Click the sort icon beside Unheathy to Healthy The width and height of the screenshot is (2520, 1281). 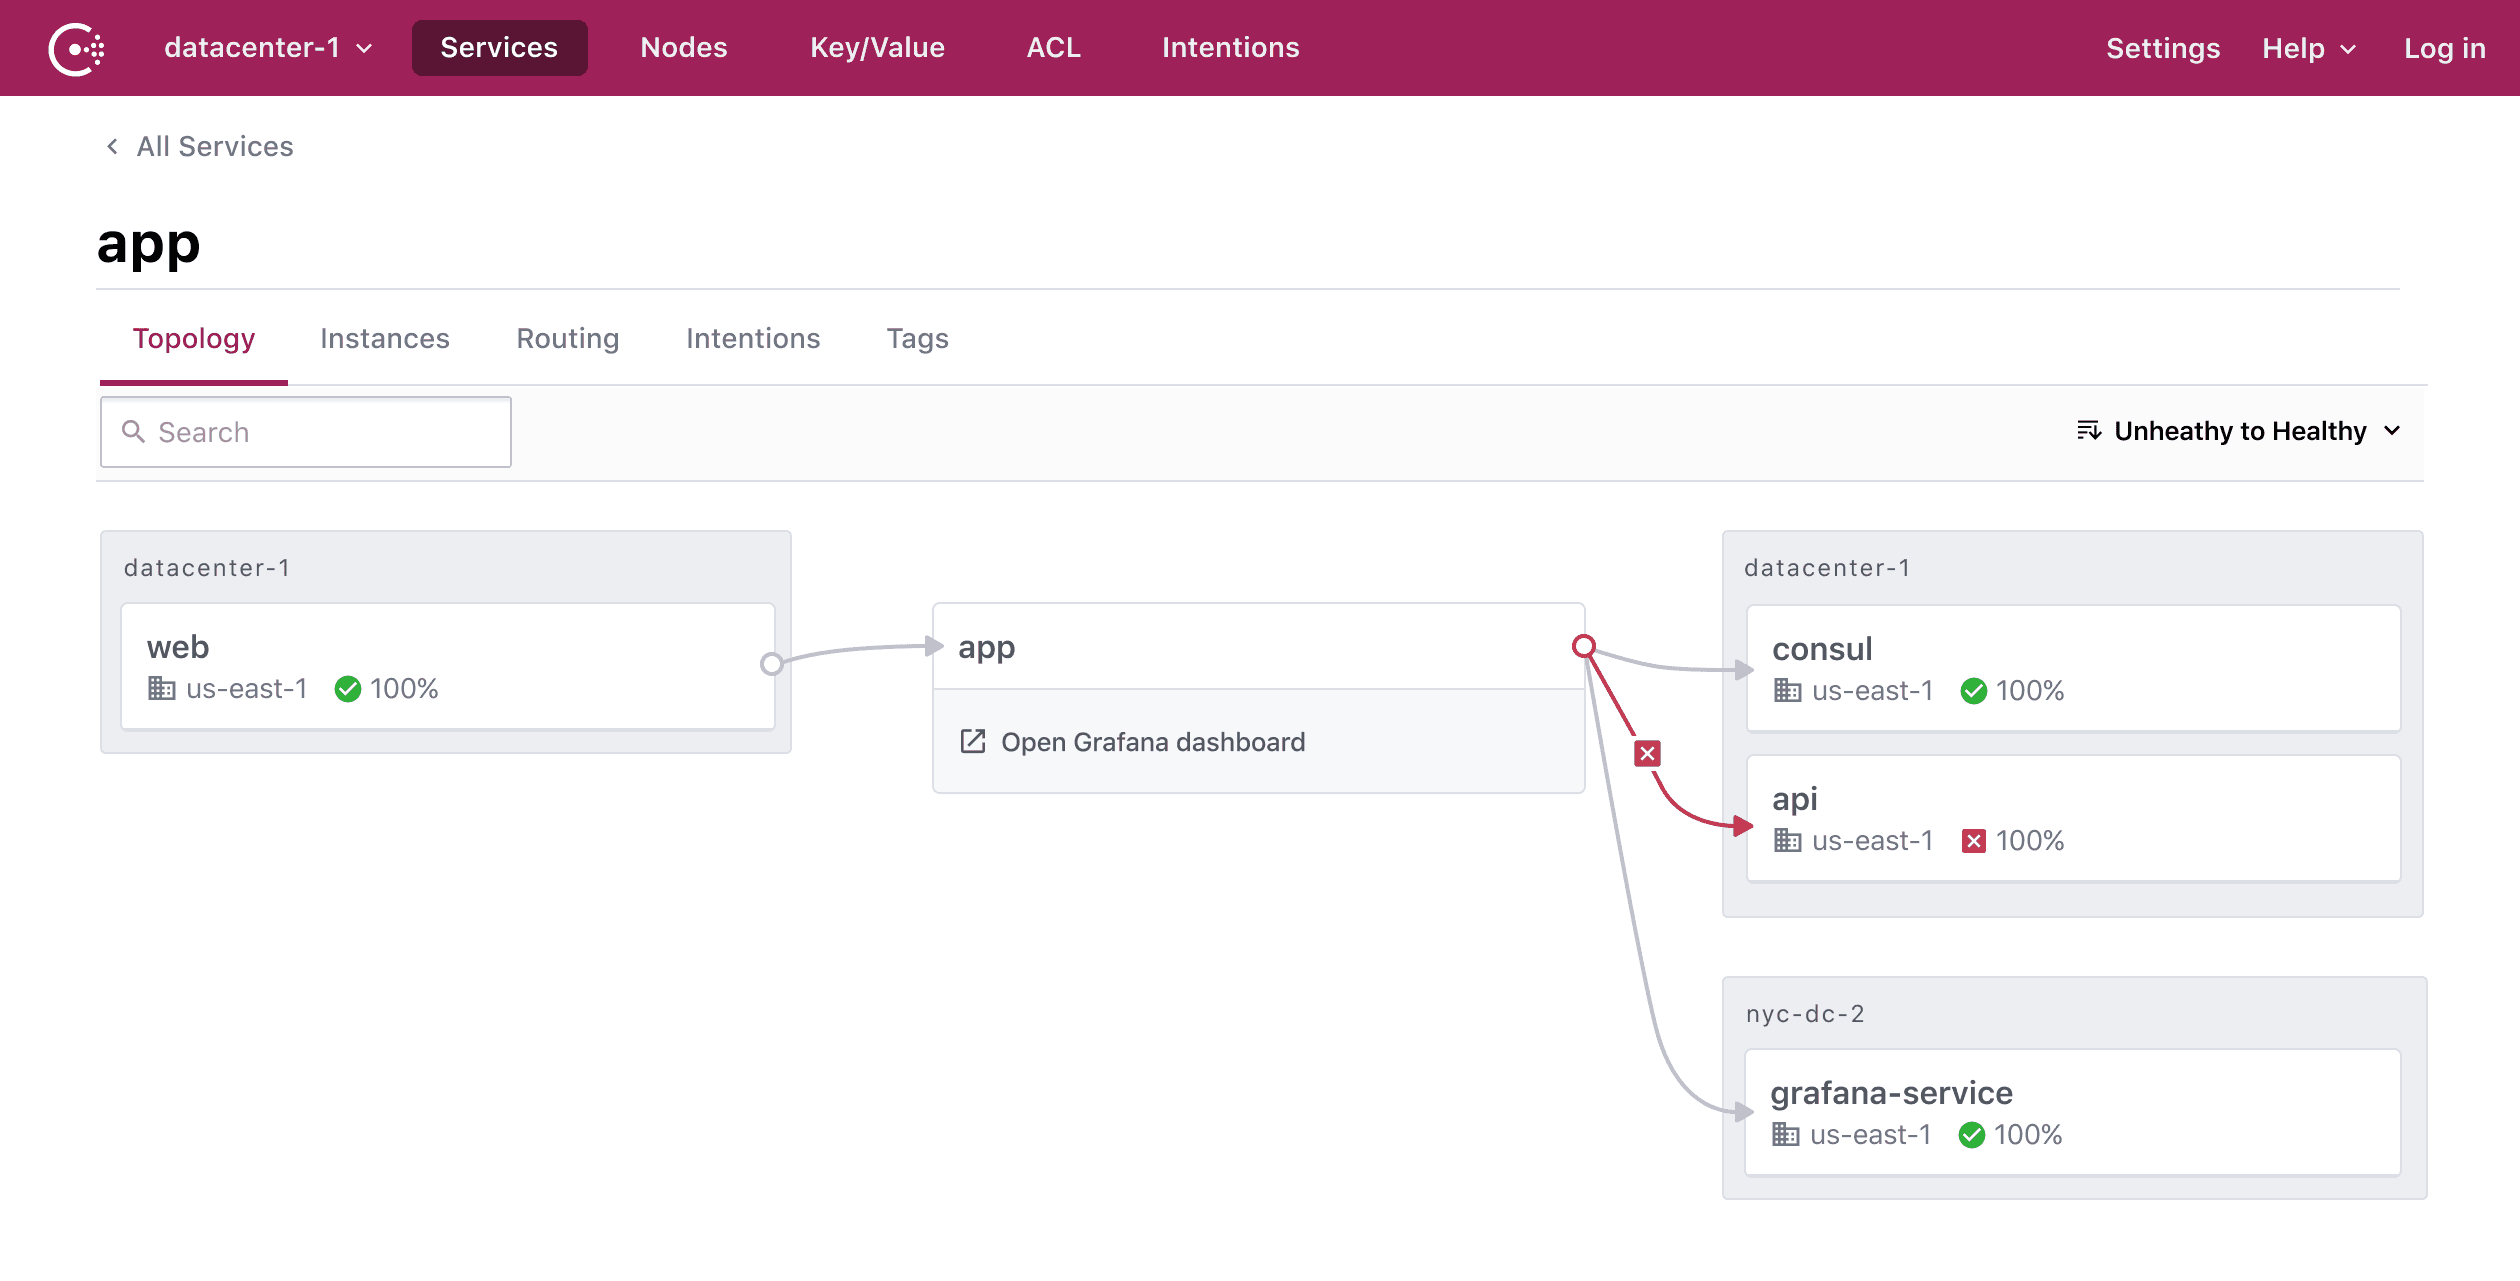pos(2088,431)
